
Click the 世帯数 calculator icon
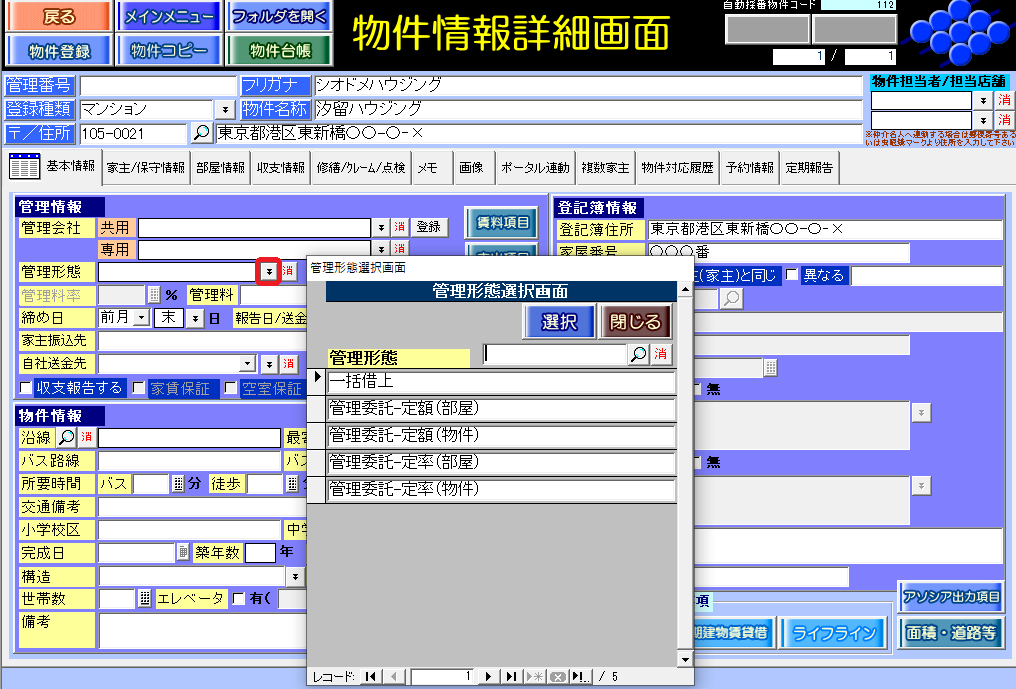click(x=145, y=598)
